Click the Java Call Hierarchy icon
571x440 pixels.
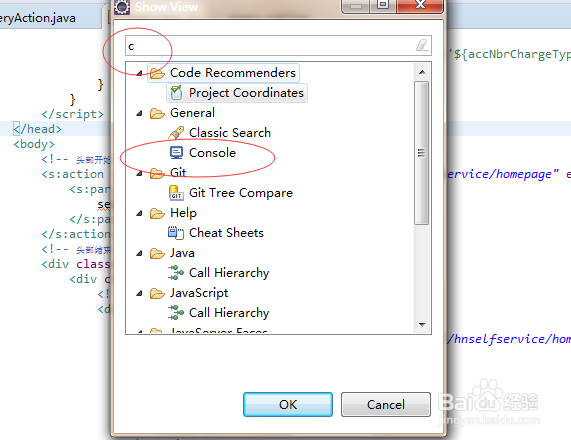(176, 273)
